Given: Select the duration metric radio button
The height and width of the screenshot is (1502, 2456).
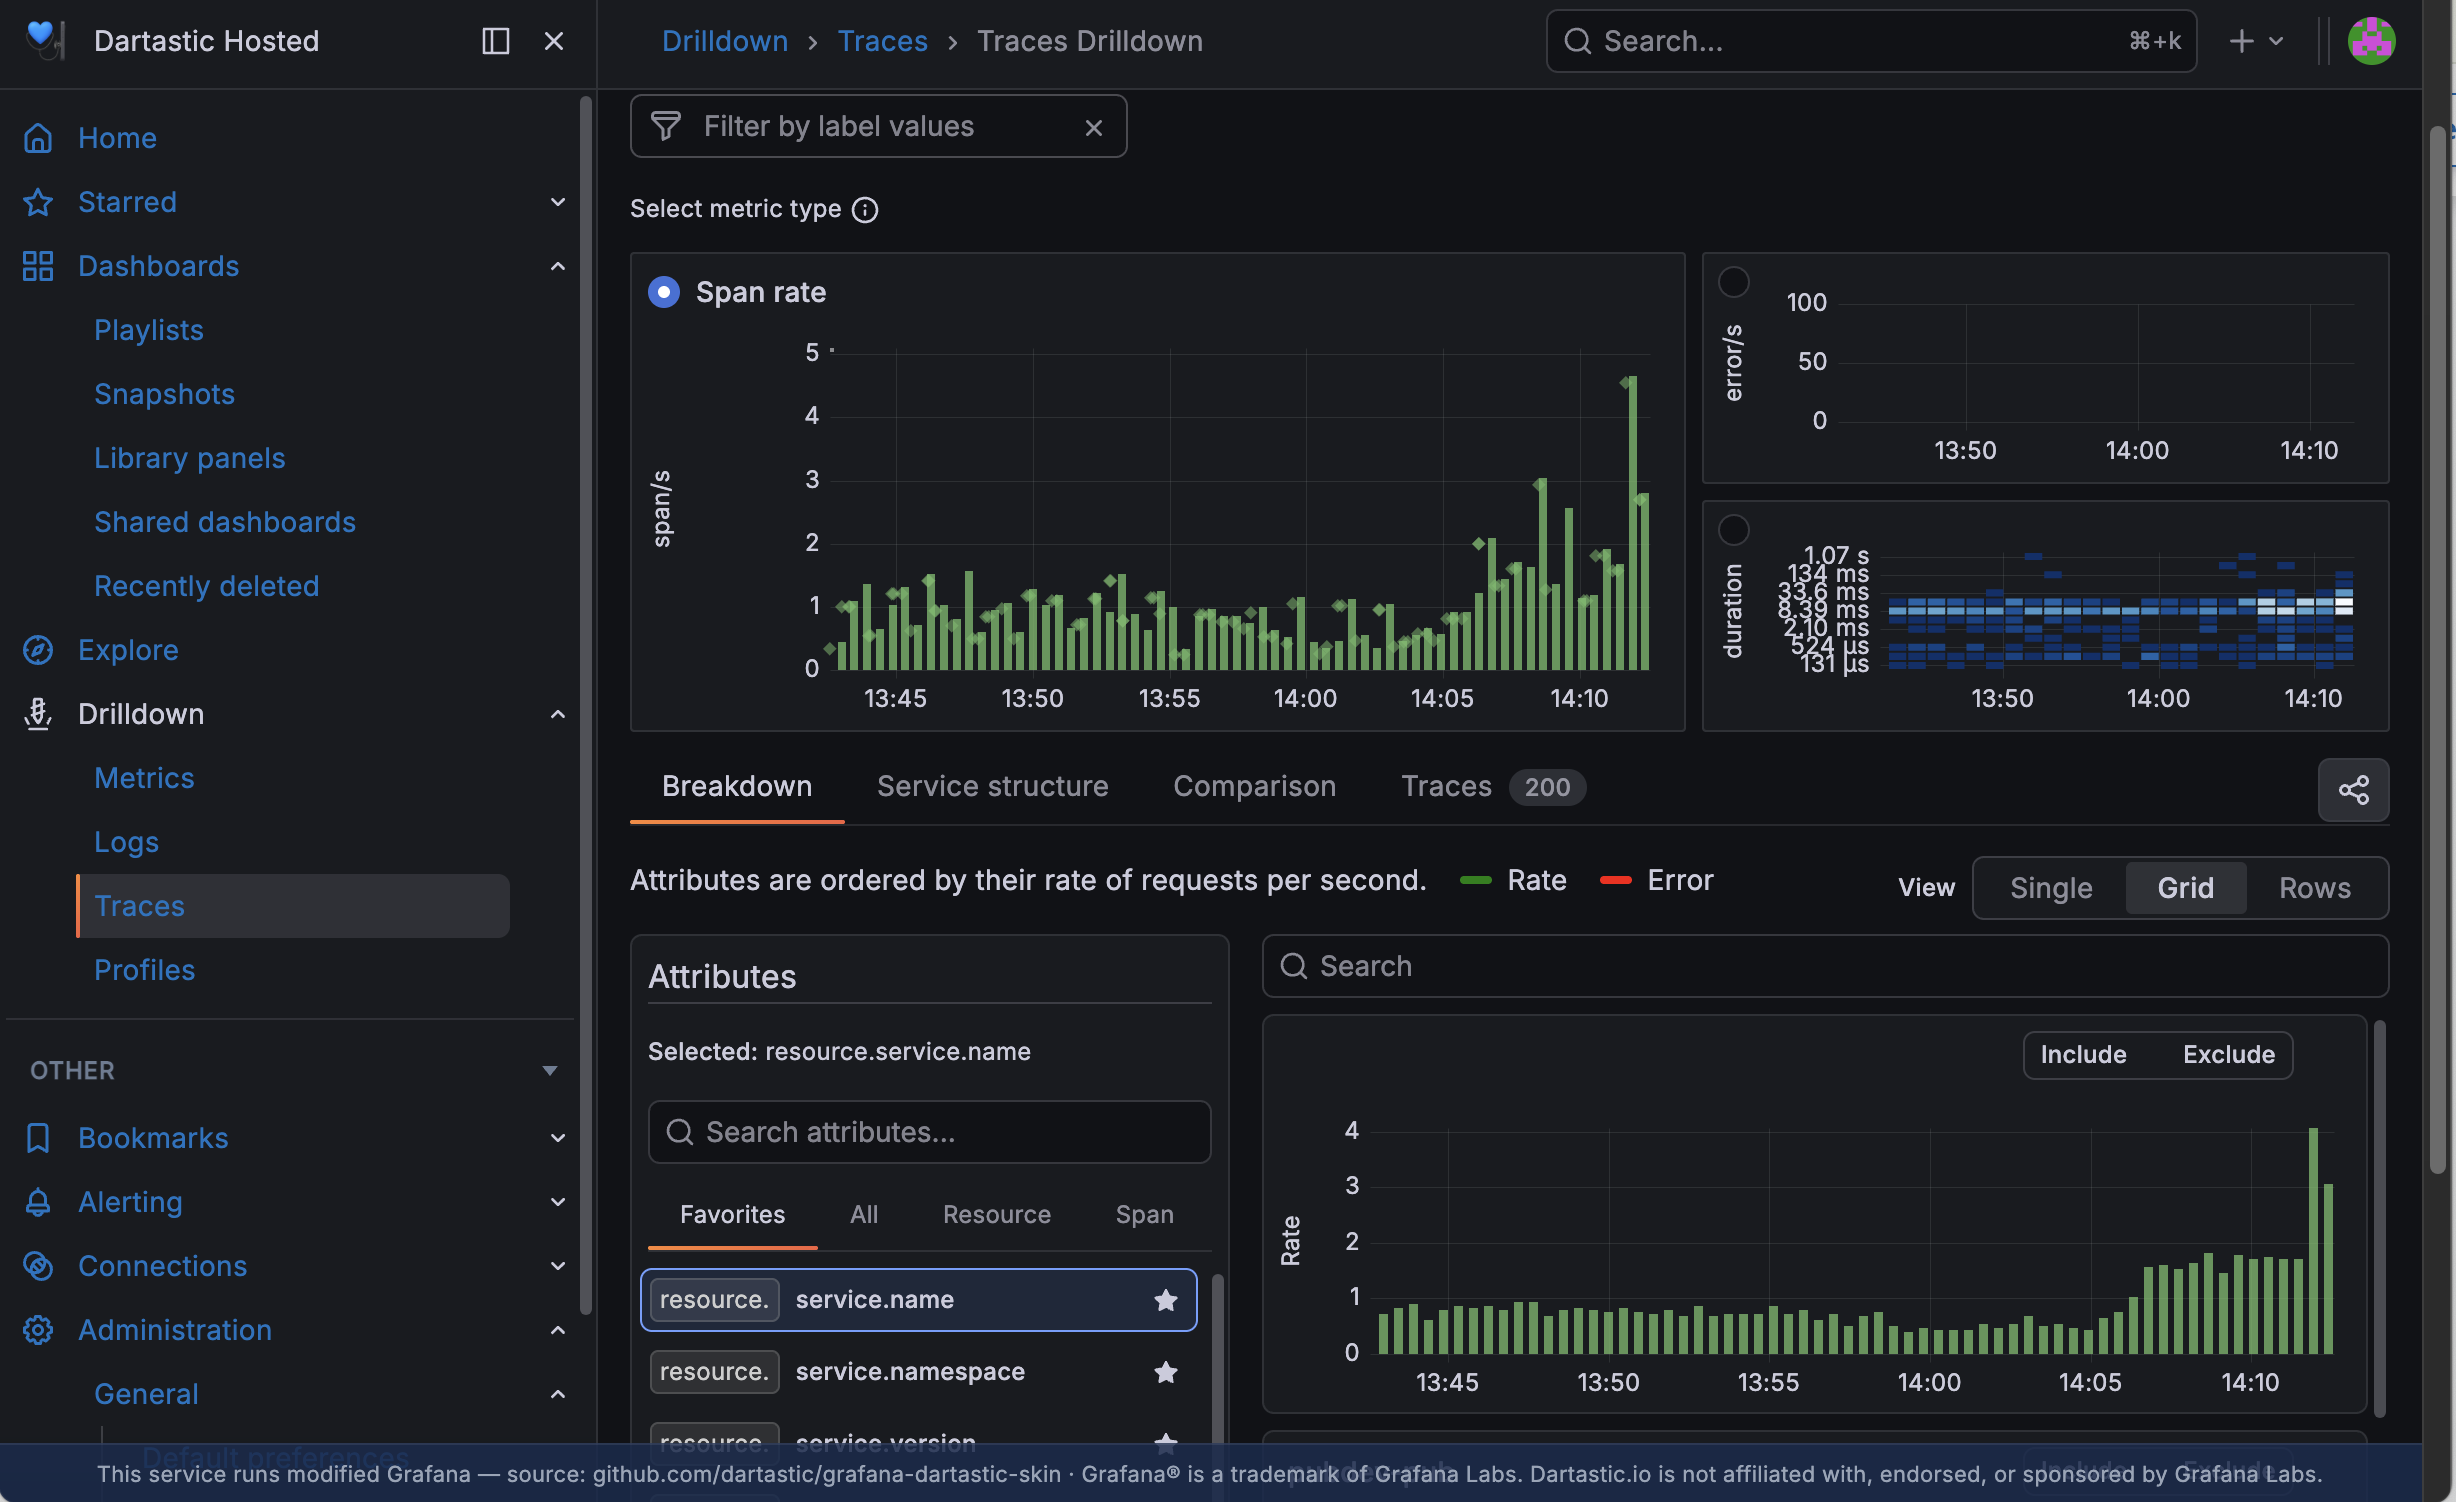Looking at the screenshot, I should [1734, 529].
